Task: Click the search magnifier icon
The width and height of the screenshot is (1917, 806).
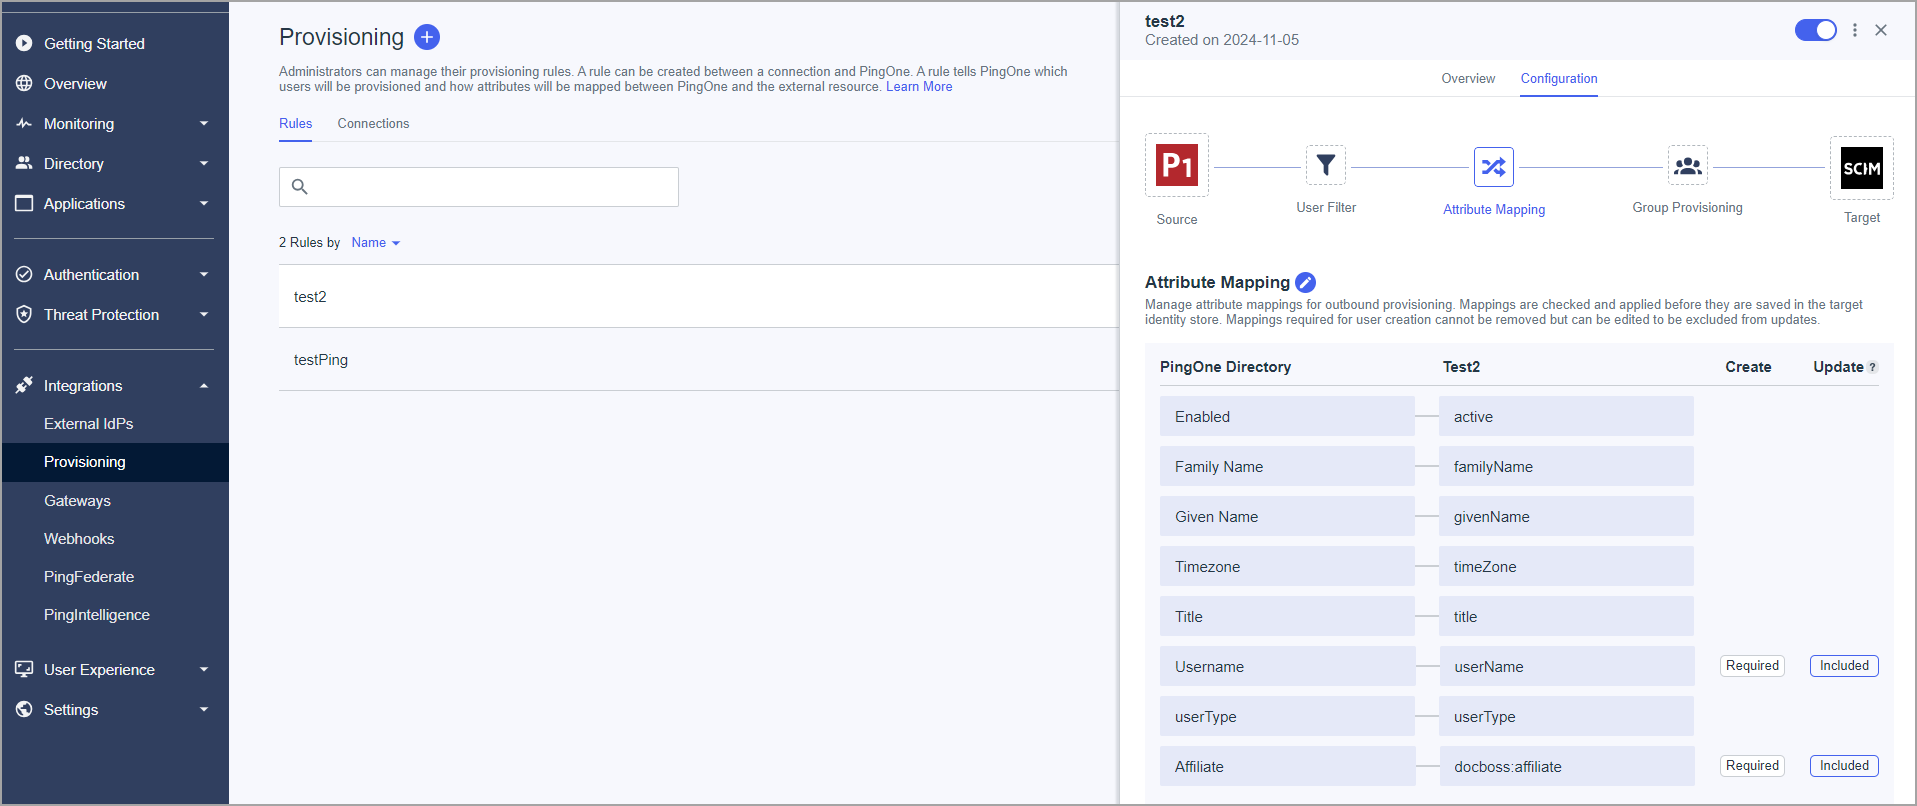Action: (299, 186)
